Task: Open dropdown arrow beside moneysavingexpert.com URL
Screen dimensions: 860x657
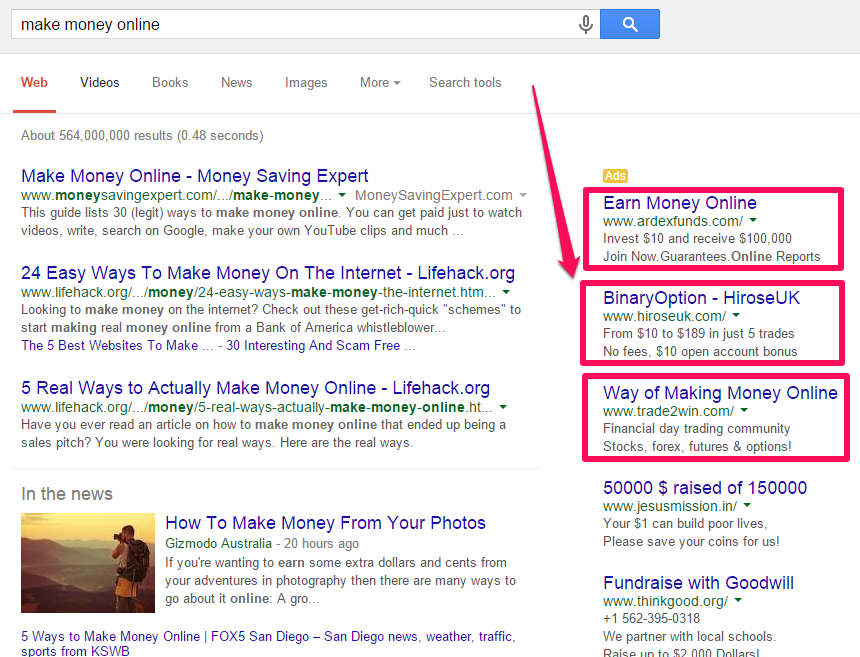Action: [x=342, y=195]
